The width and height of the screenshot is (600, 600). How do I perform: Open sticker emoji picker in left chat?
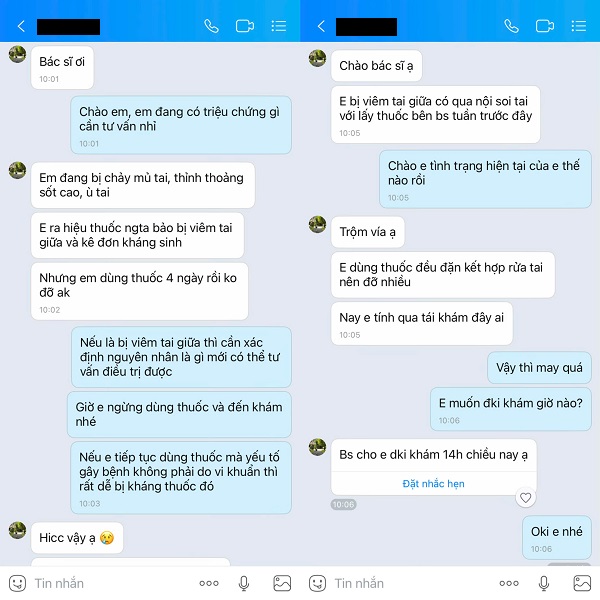pyautogui.click(x=17, y=583)
